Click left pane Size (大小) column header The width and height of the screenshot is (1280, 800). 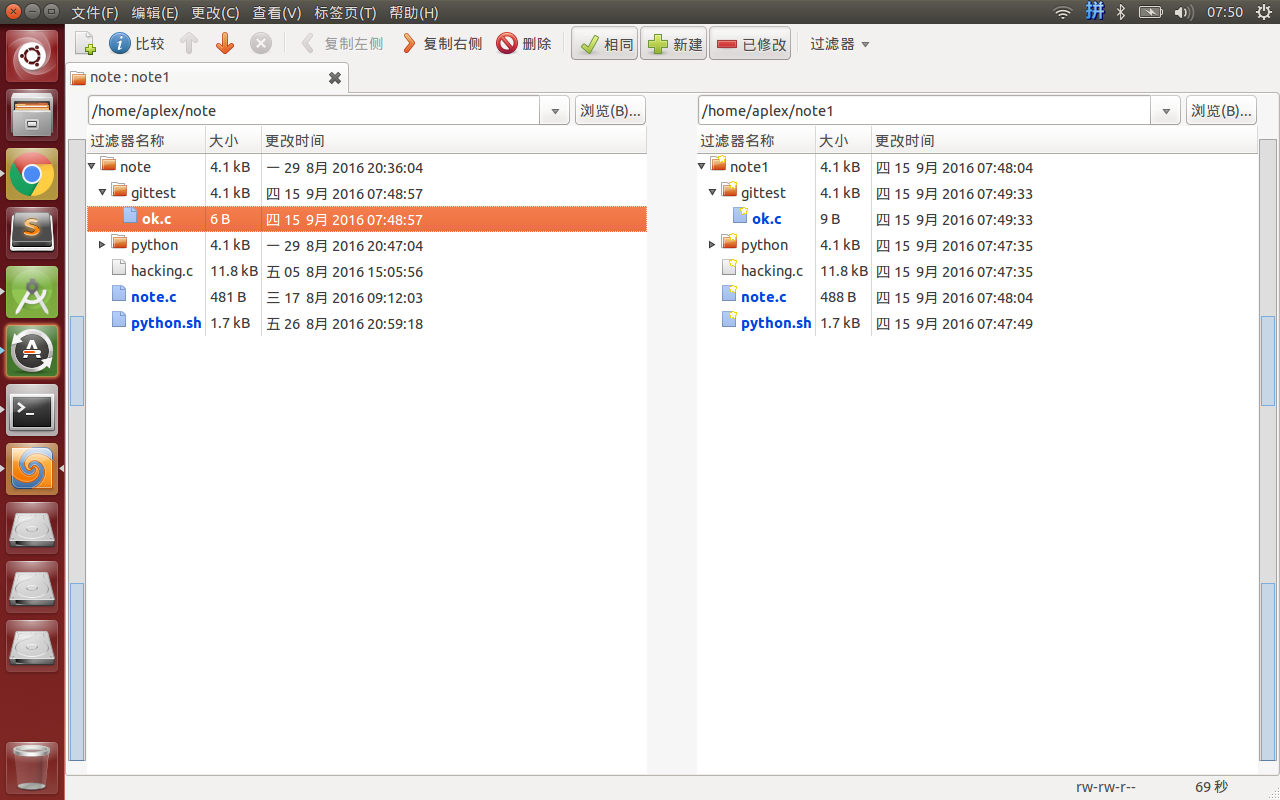point(233,141)
